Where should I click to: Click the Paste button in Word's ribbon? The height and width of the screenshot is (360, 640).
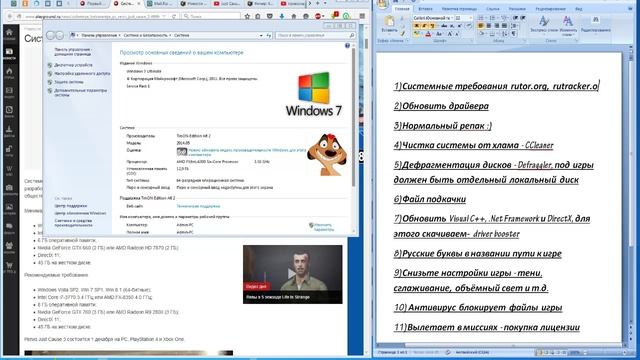[389, 24]
